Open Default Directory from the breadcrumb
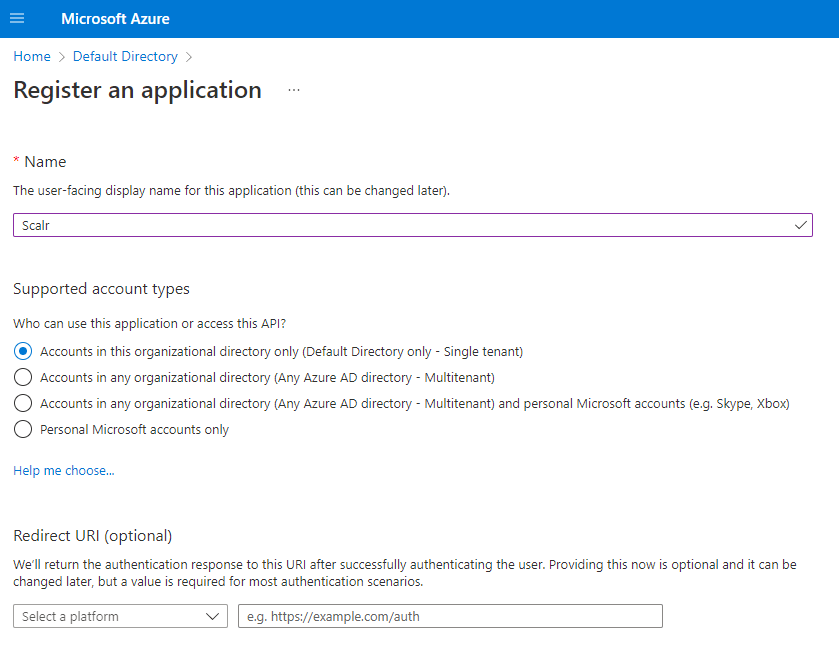 click(x=124, y=56)
